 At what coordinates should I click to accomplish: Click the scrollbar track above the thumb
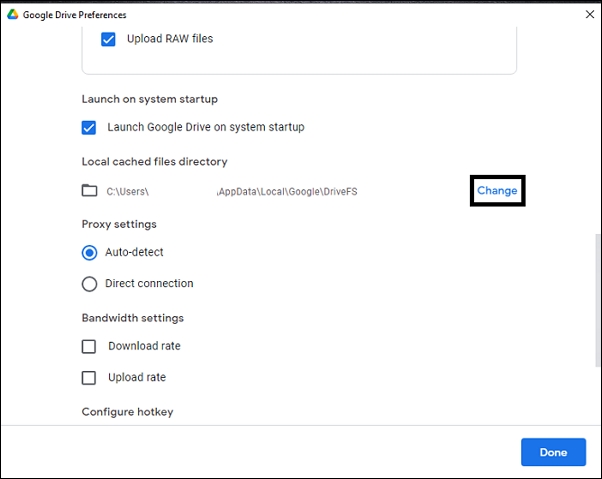coord(597,130)
